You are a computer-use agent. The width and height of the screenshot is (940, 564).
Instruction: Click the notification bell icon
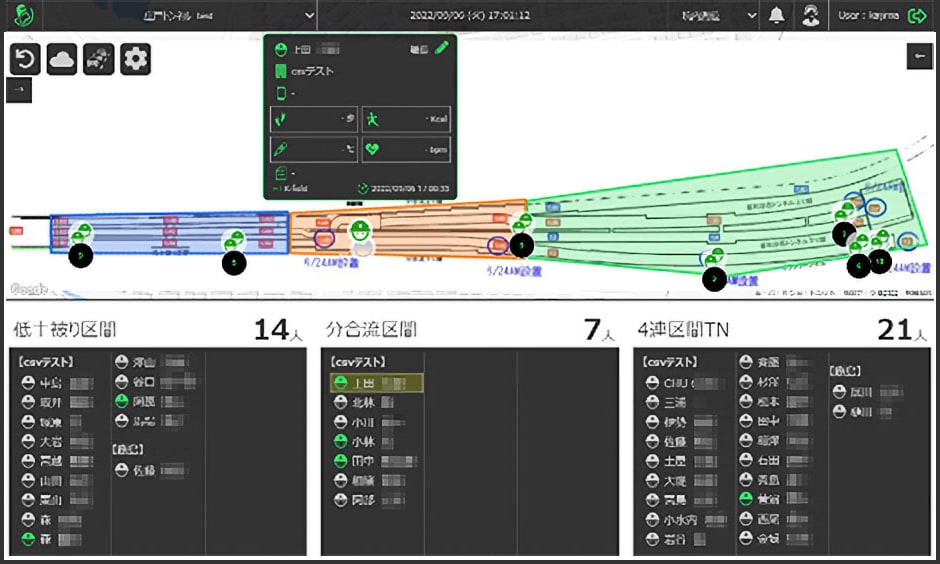point(776,16)
